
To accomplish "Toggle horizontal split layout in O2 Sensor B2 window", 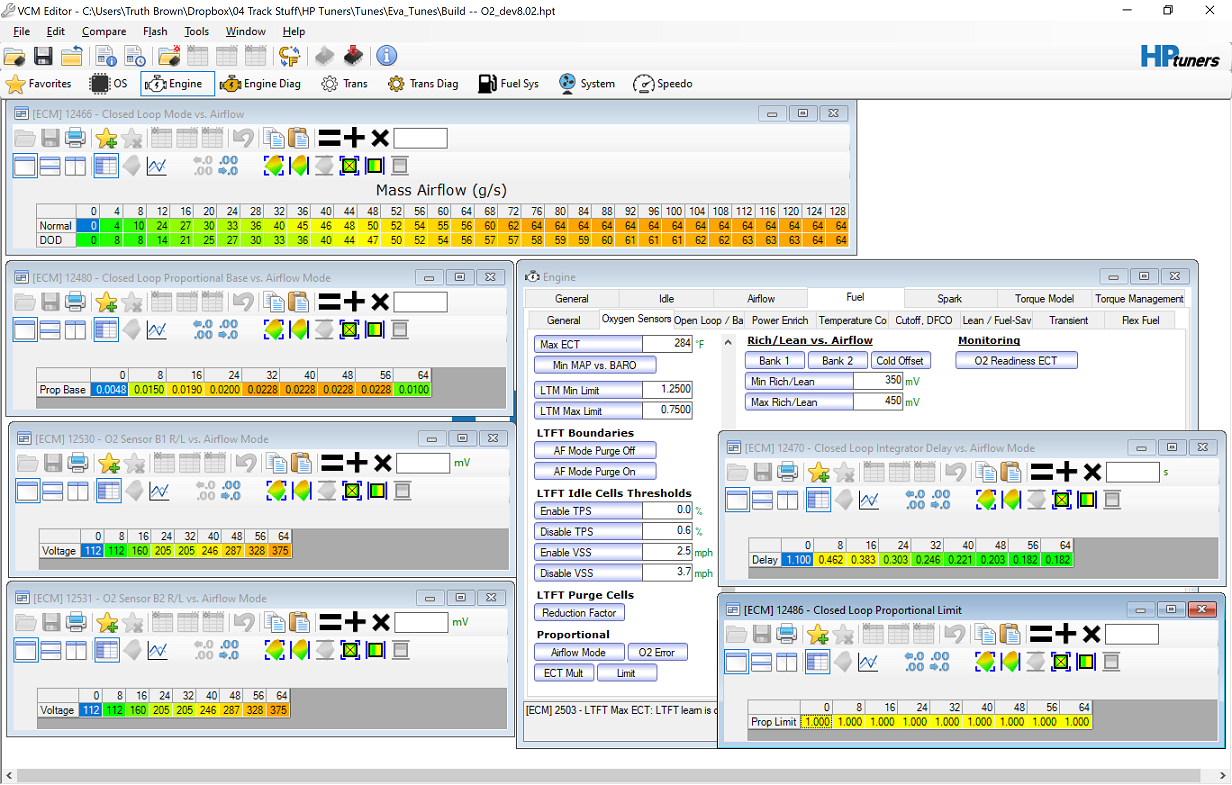I will (52, 651).
